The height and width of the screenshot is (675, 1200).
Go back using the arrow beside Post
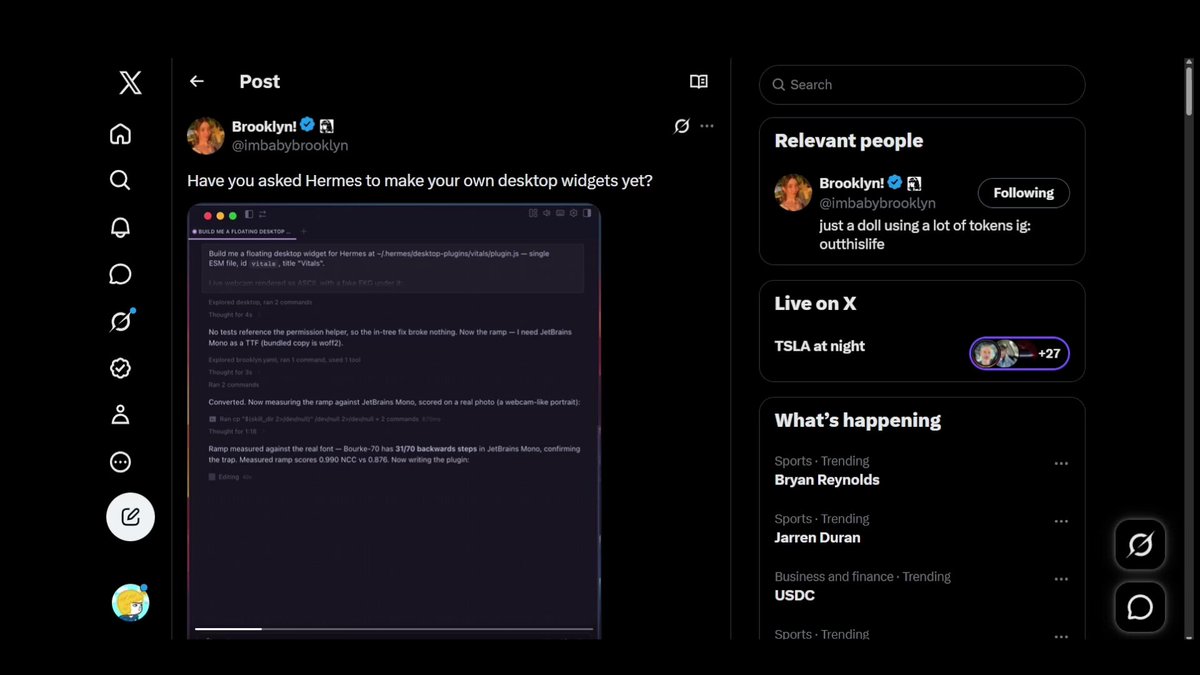point(197,82)
